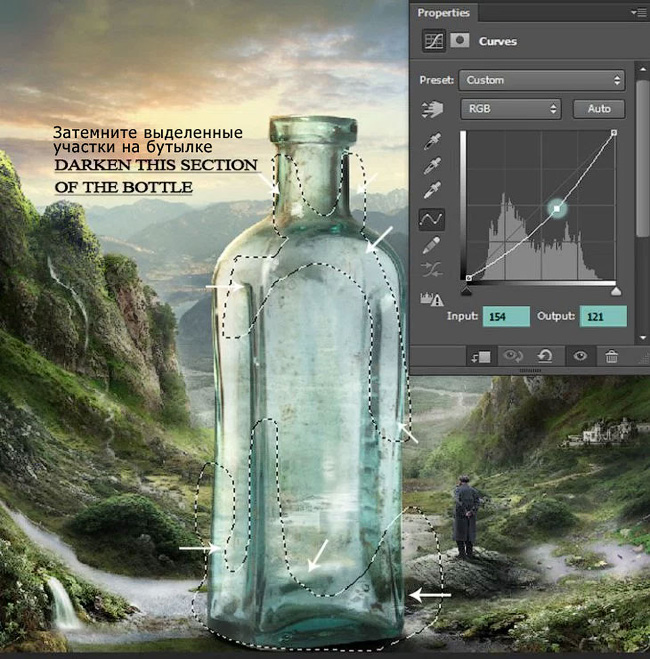
Task: Click the 'OF THE BOTTLE' text
Action: pyautogui.click(x=124, y=187)
